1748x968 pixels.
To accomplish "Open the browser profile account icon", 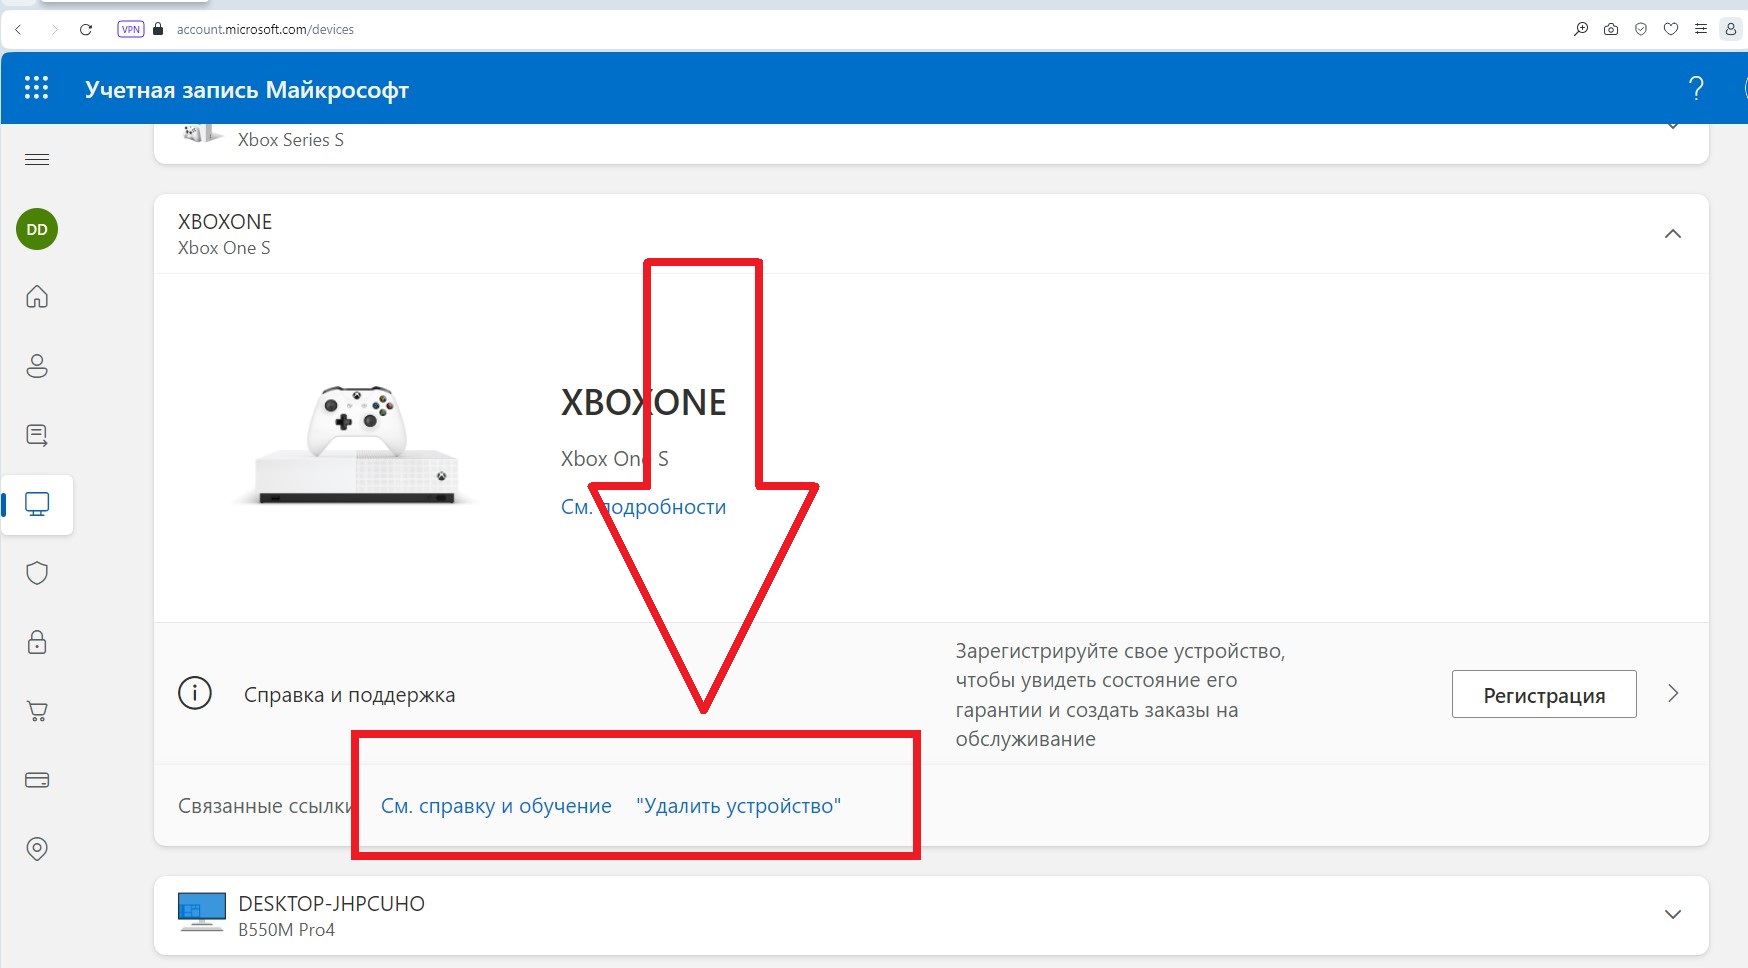I will click(x=1731, y=29).
